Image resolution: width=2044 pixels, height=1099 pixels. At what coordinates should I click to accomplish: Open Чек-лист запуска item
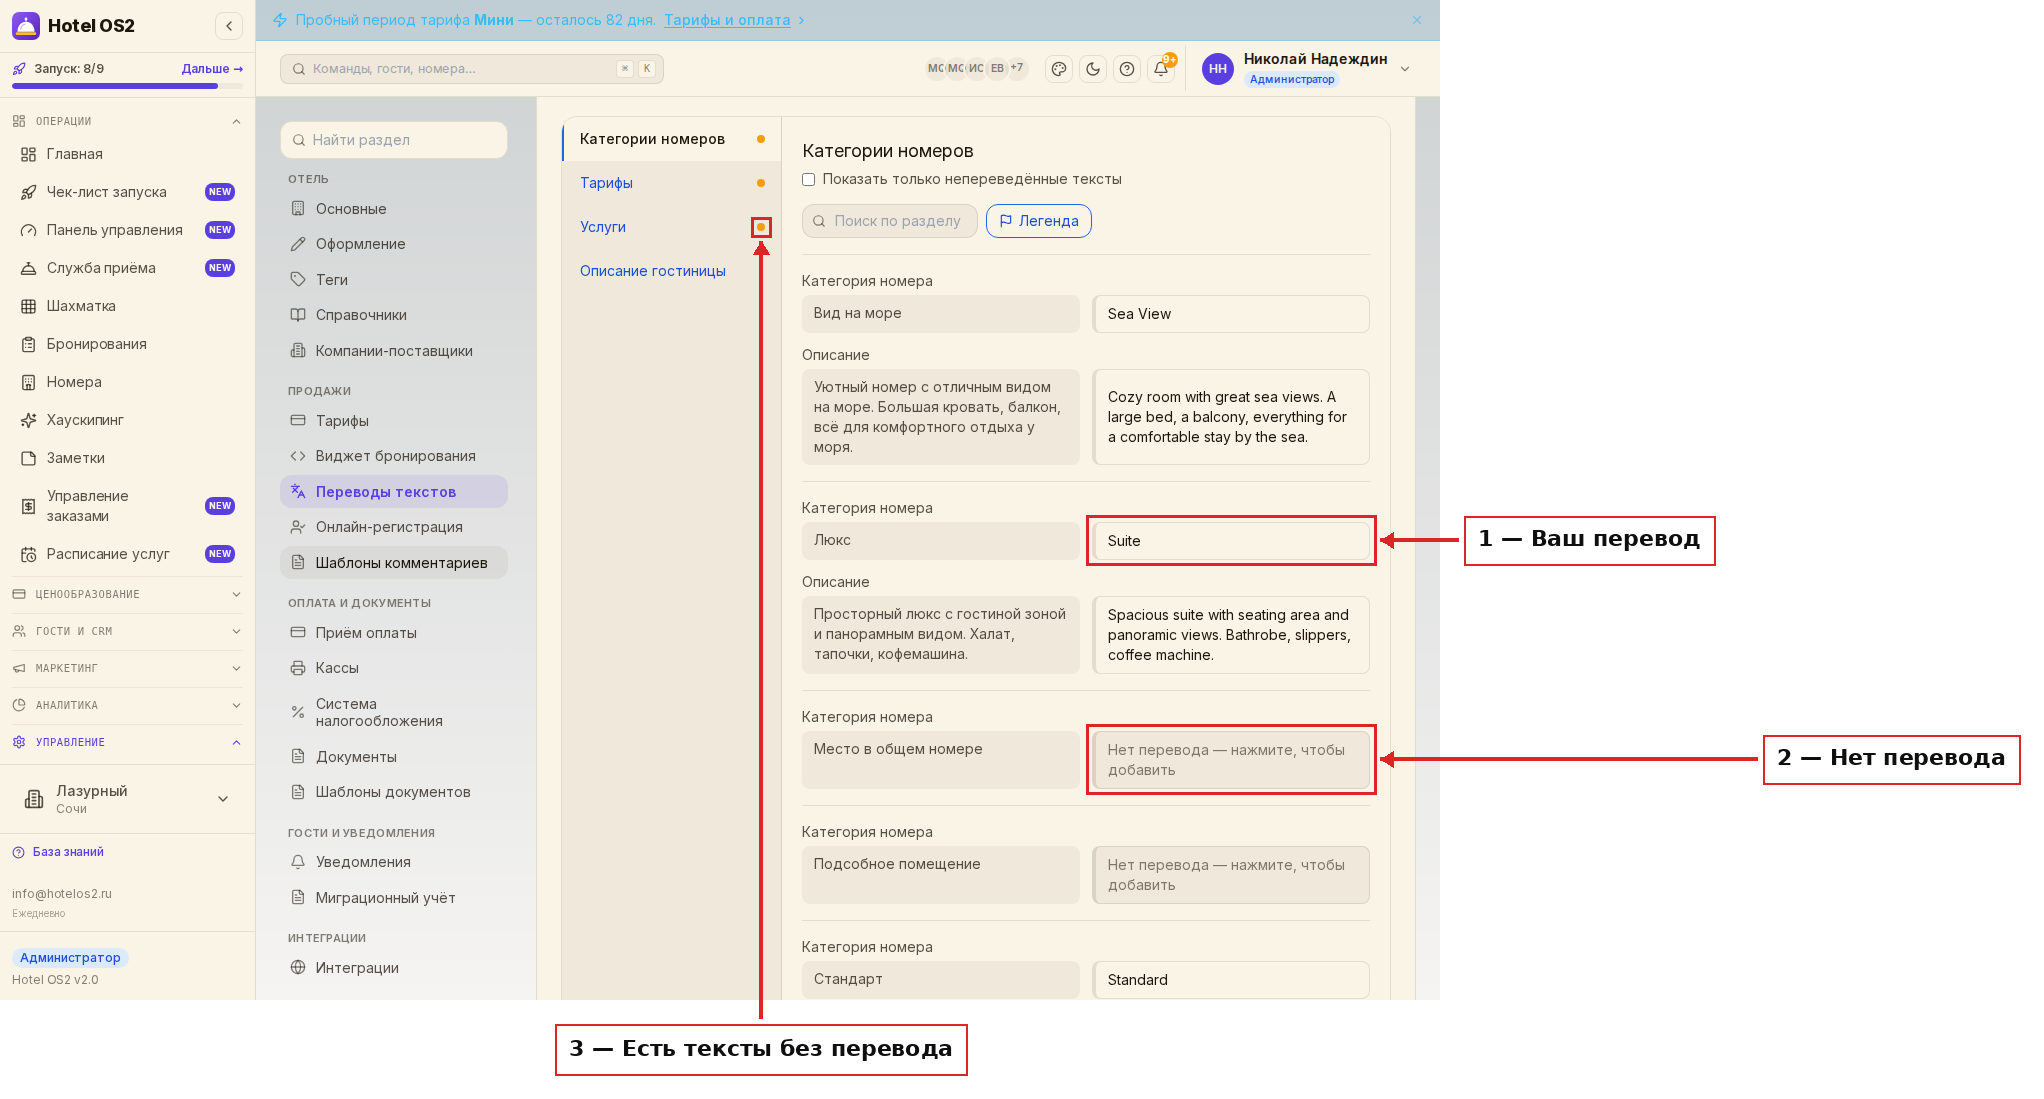tap(128, 192)
